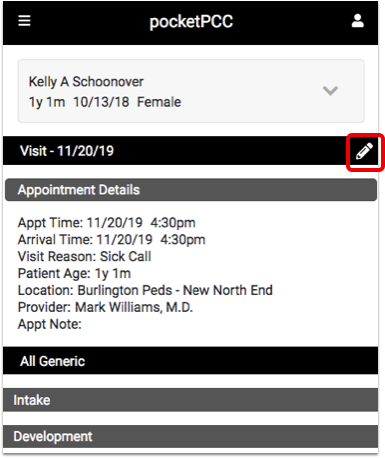Click the pocketPCC title
Image resolution: width=385 pixels, height=458 pixels.
pos(191,22)
